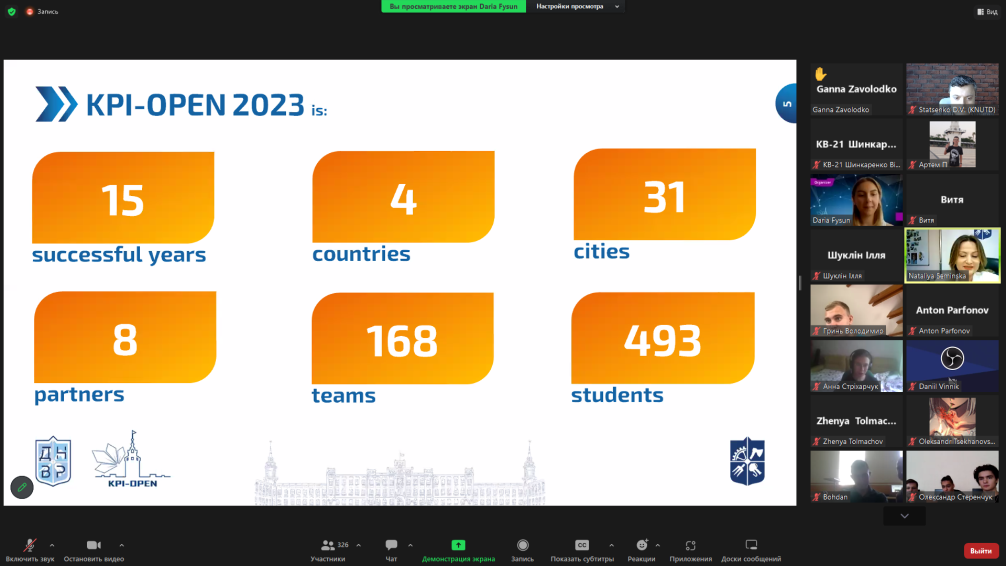1006x566 pixels.
Task: Click the blue slide number 5 badge
Action: click(x=786, y=103)
